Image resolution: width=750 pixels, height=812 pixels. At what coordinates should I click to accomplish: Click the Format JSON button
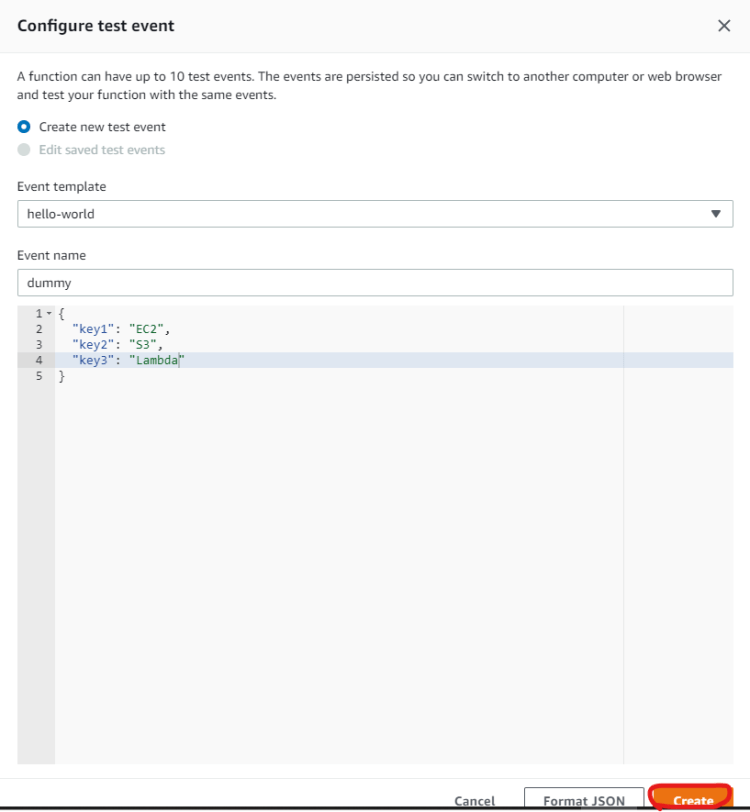tap(584, 801)
